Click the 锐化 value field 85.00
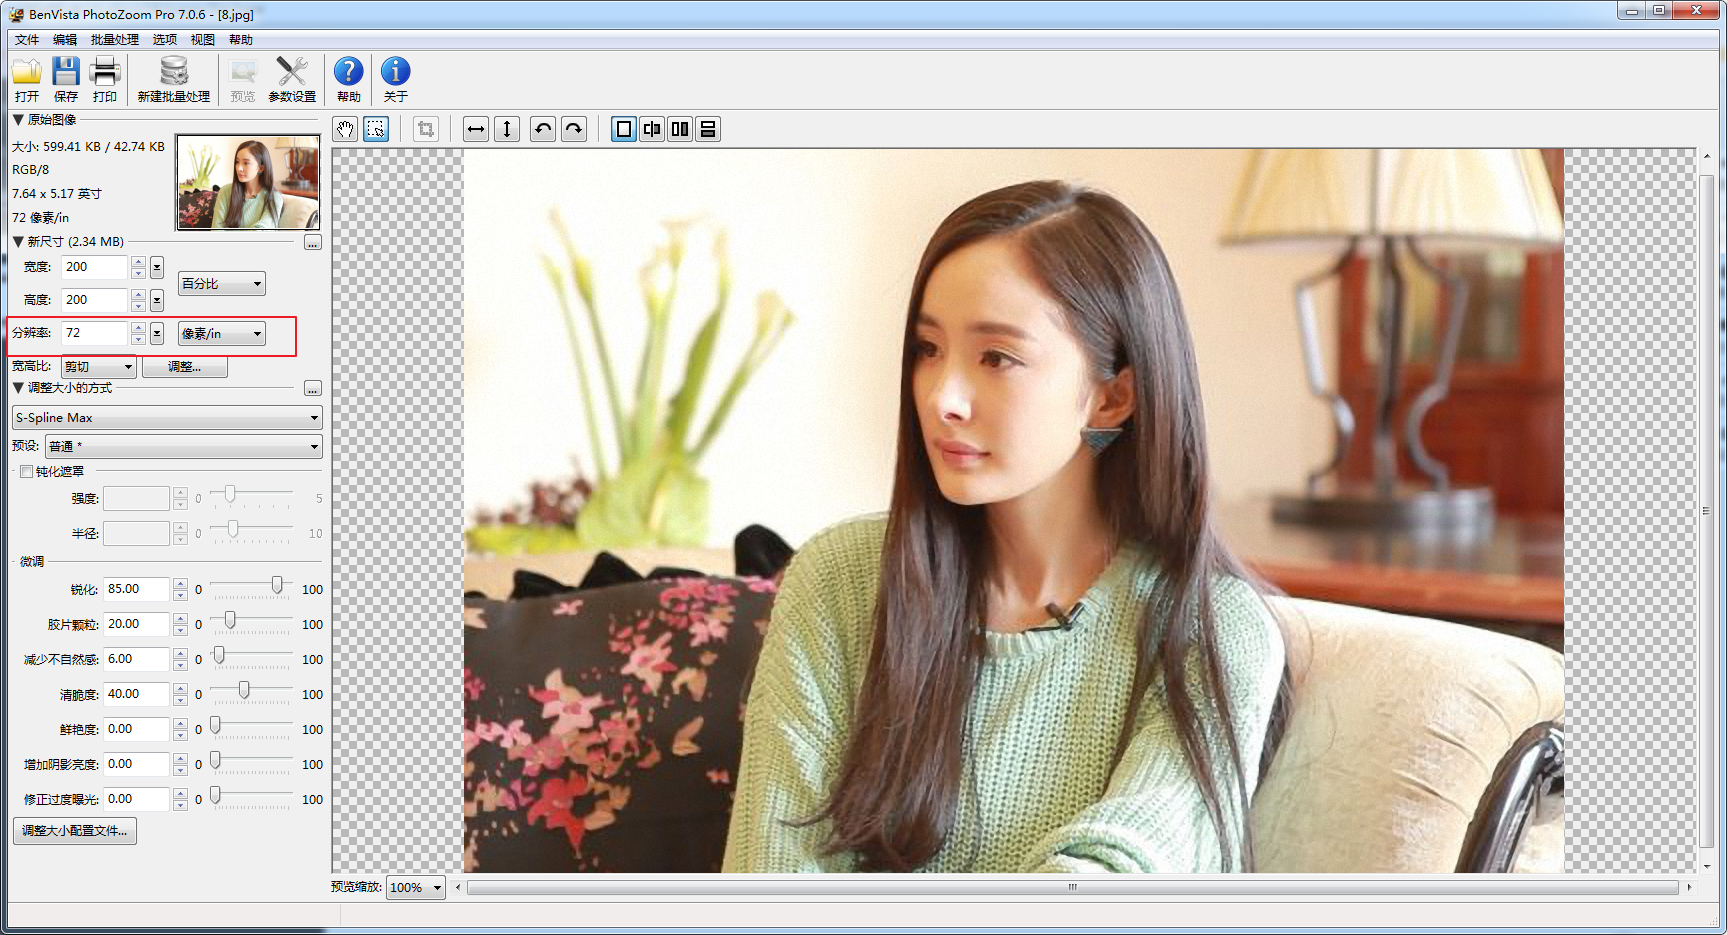The image size is (1727, 935). point(137,589)
